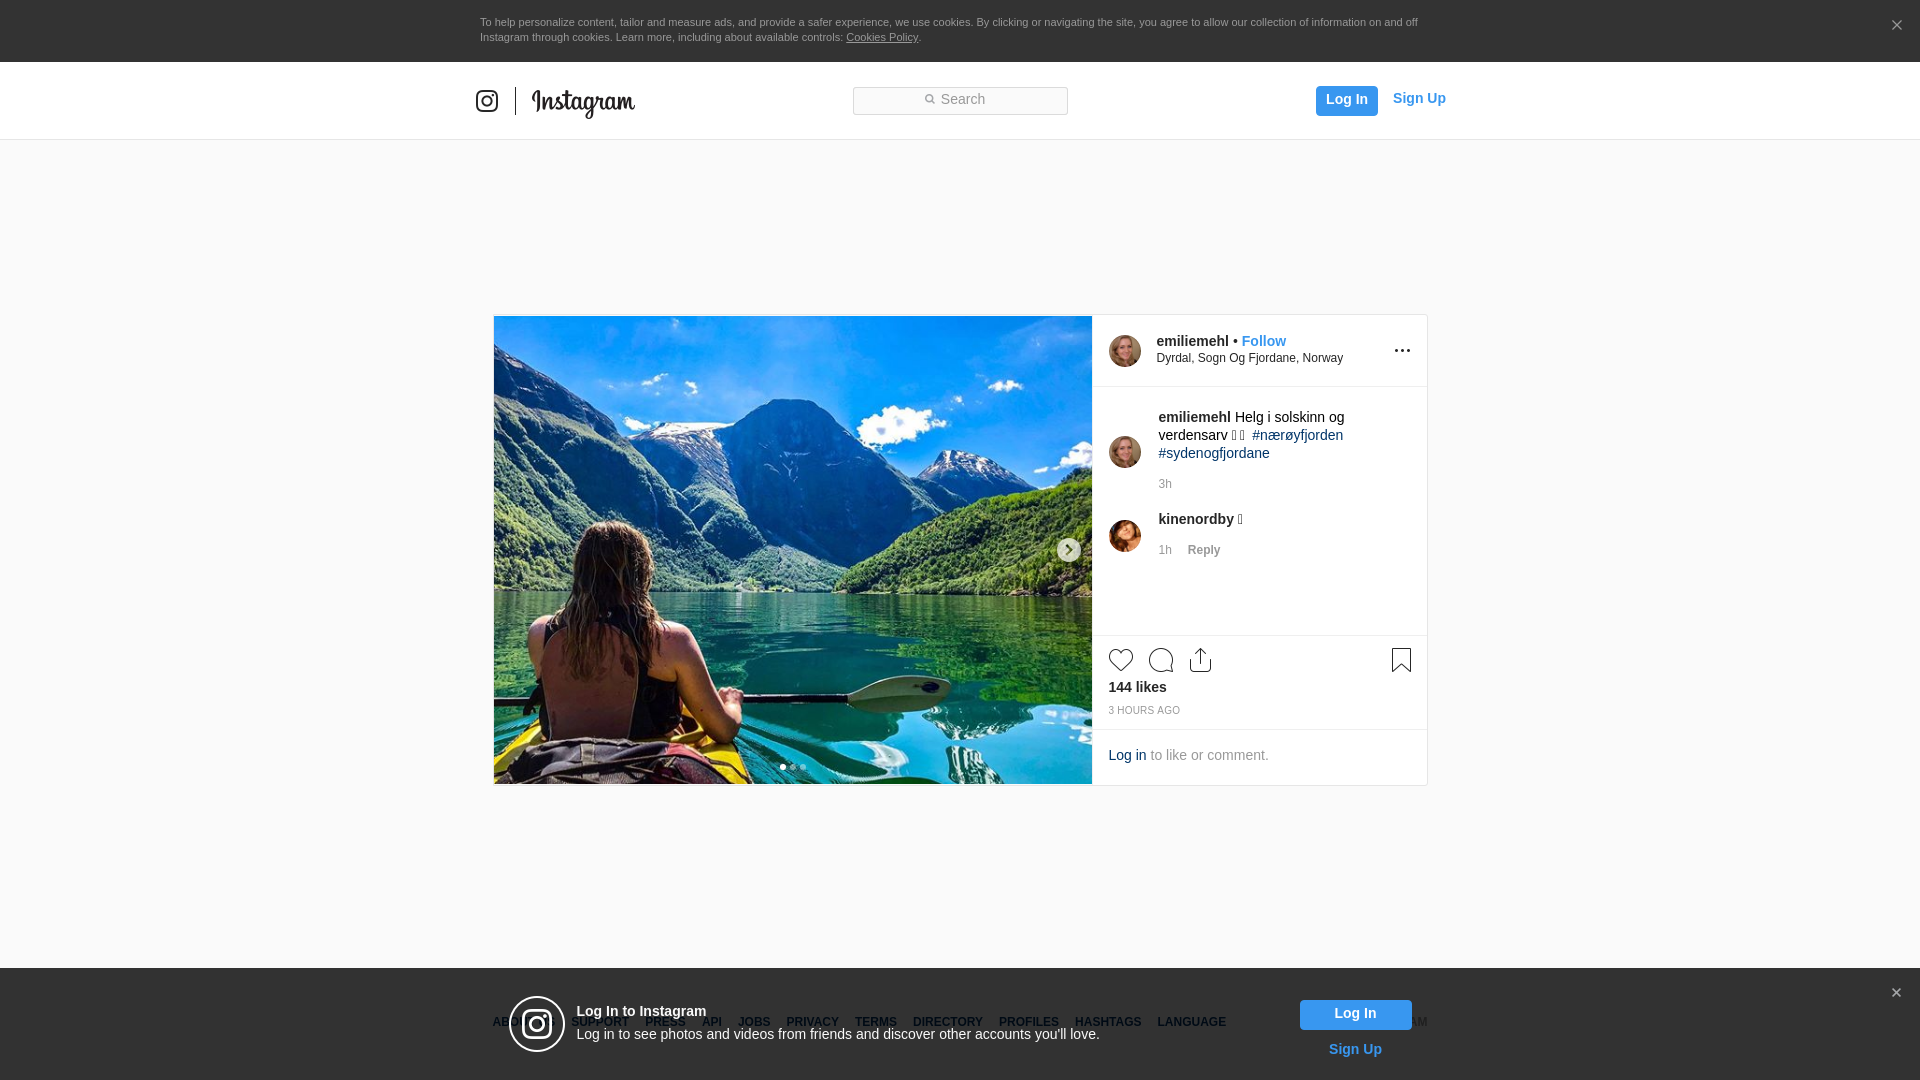Open emiliemehl profile picture in post header

[1125, 351]
